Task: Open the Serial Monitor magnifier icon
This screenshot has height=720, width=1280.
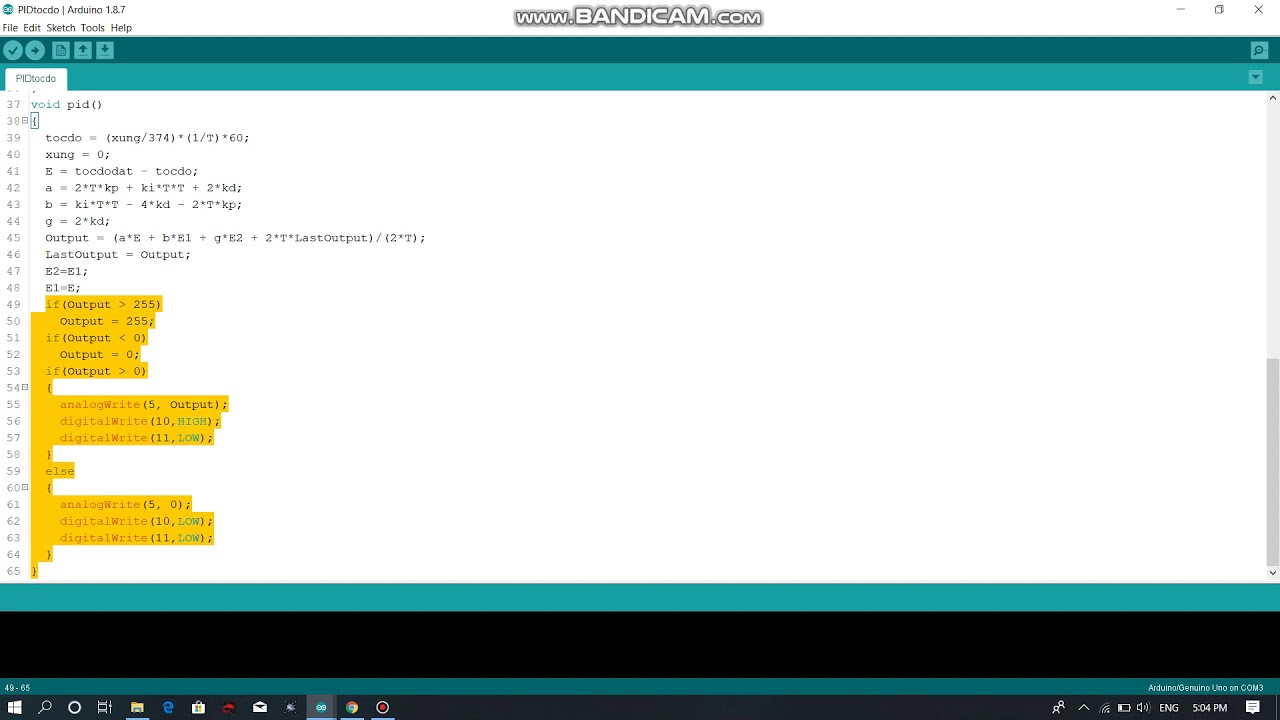Action: (x=1259, y=50)
